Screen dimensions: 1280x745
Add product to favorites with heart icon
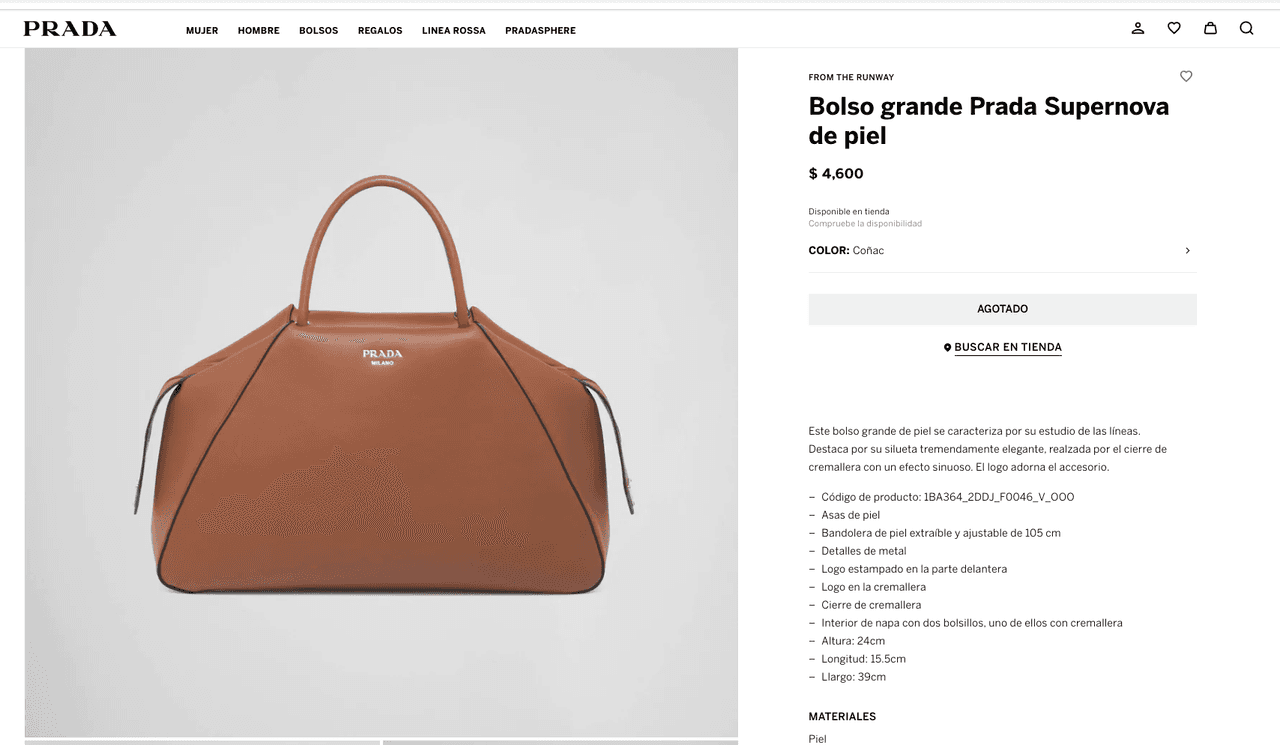point(1186,77)
